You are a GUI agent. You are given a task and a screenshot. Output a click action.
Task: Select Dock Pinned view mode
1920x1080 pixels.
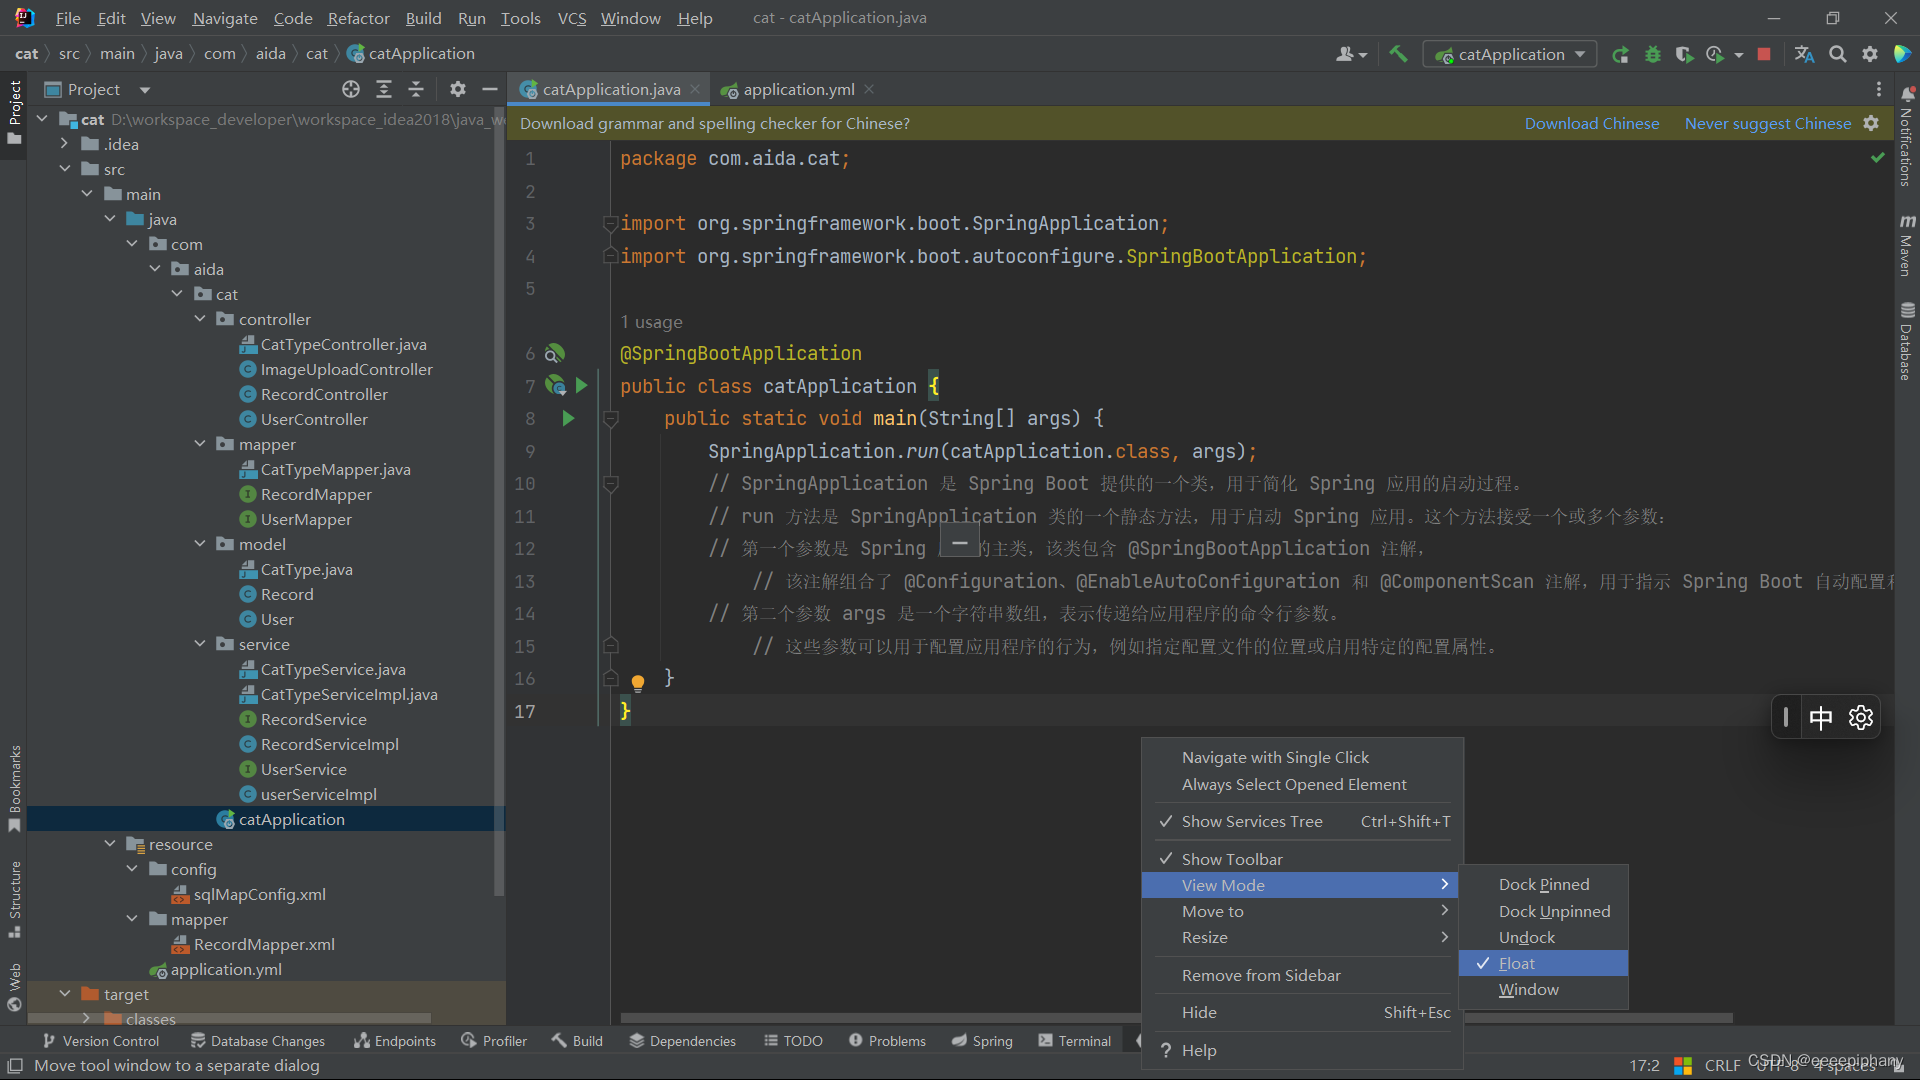(1543, 884)
